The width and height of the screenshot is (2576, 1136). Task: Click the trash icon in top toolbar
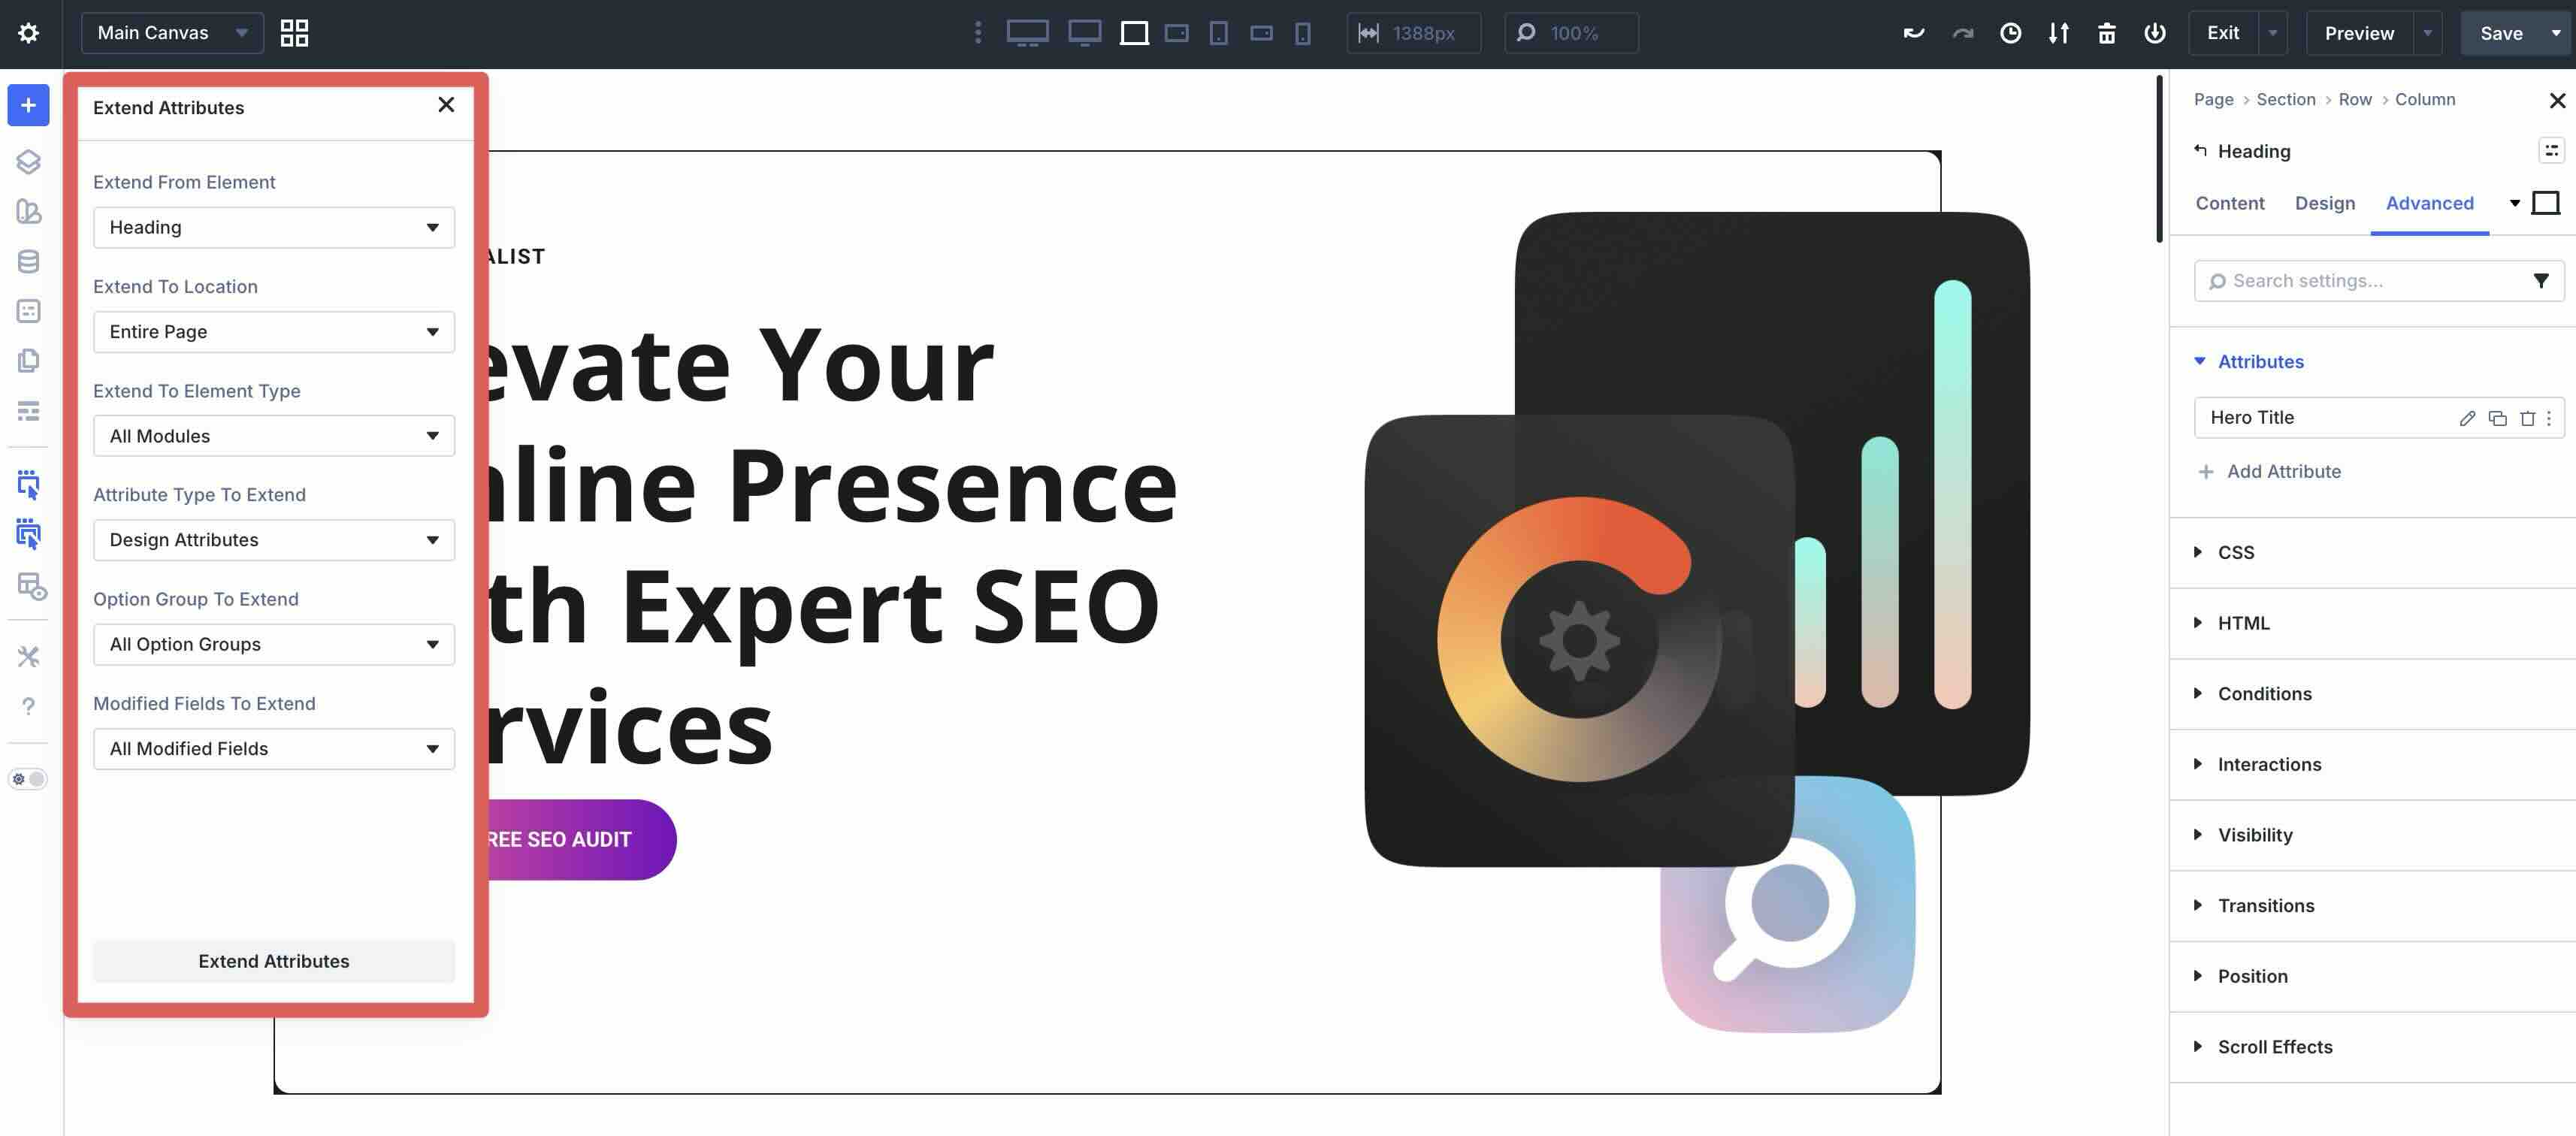[x=2106, y=33]
